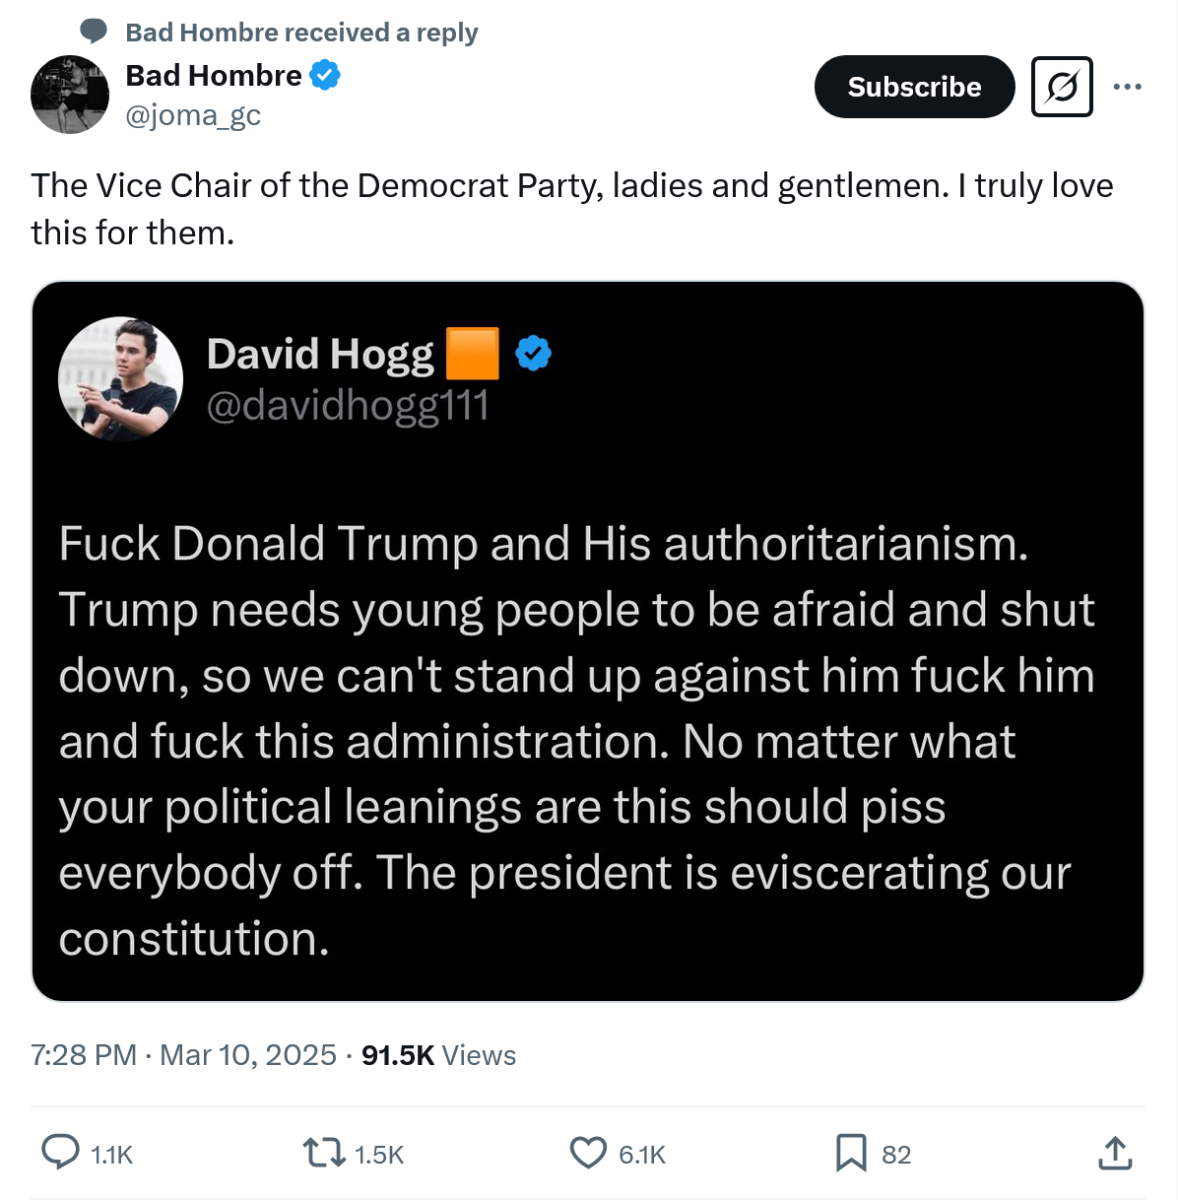
Task: Click the share upload icon
Action: [x=1115, y=1153]
